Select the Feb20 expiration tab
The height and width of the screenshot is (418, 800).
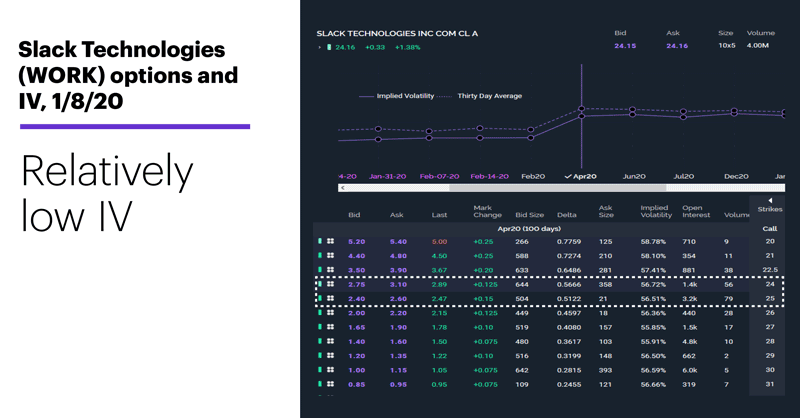(533, 176)
